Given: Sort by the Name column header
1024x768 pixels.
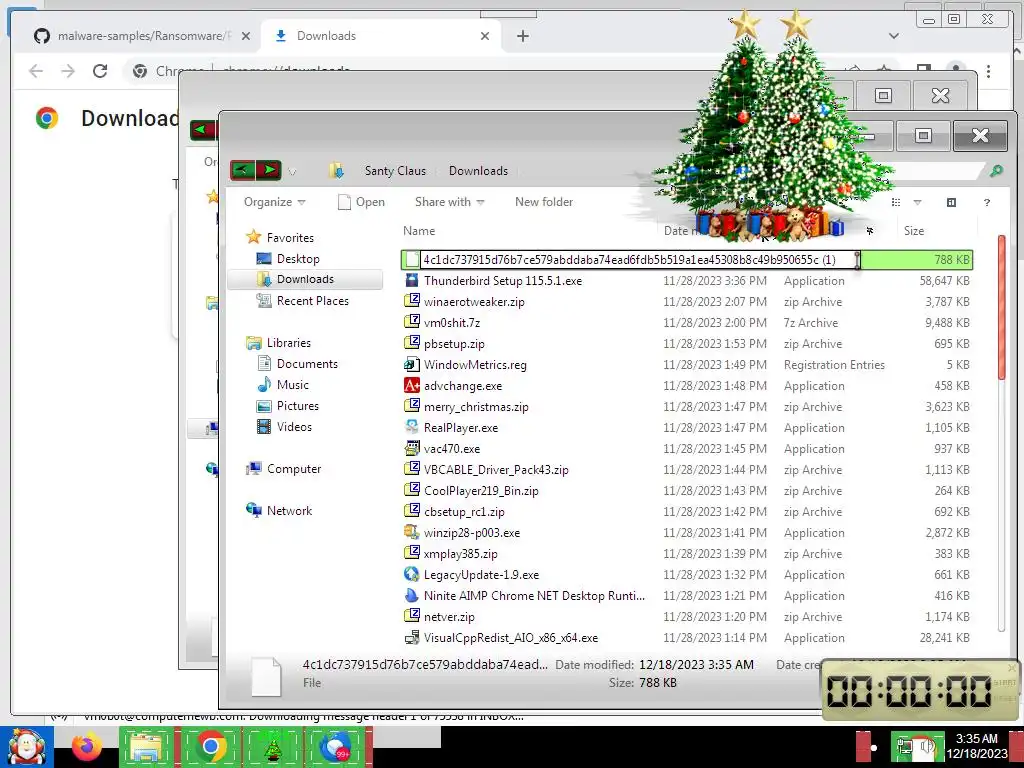Looking at the screenshot, I should pos(419,231).
